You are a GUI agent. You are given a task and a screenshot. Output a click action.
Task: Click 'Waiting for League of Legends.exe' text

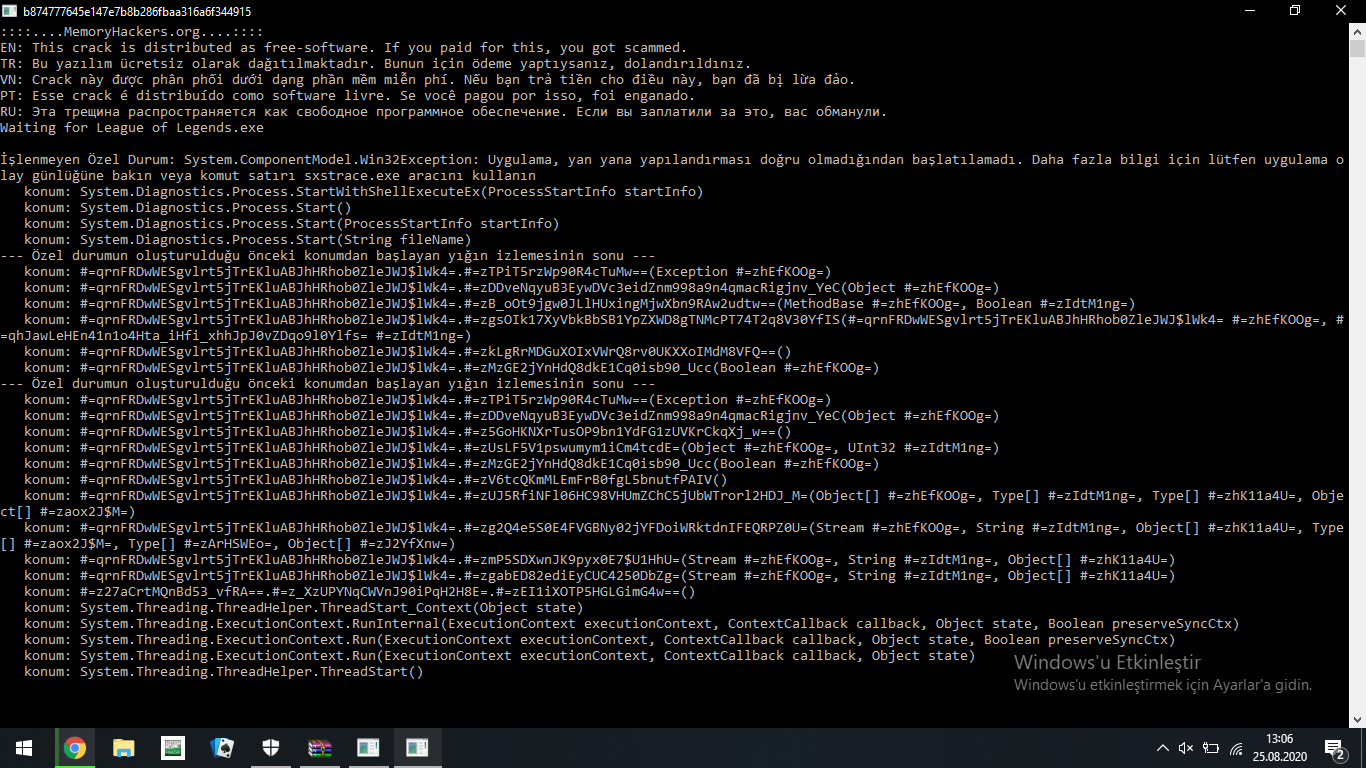pyautogui.click(x=132, y=128)
